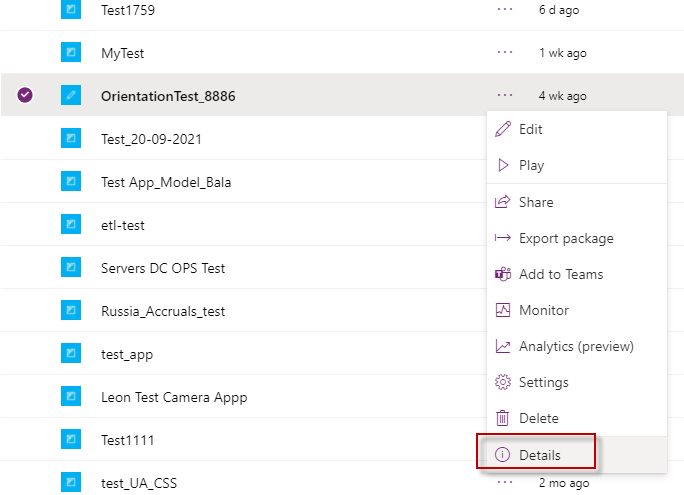Open the Russia_Accruals_test app
The image size is (684, 495).
(163, 311)
